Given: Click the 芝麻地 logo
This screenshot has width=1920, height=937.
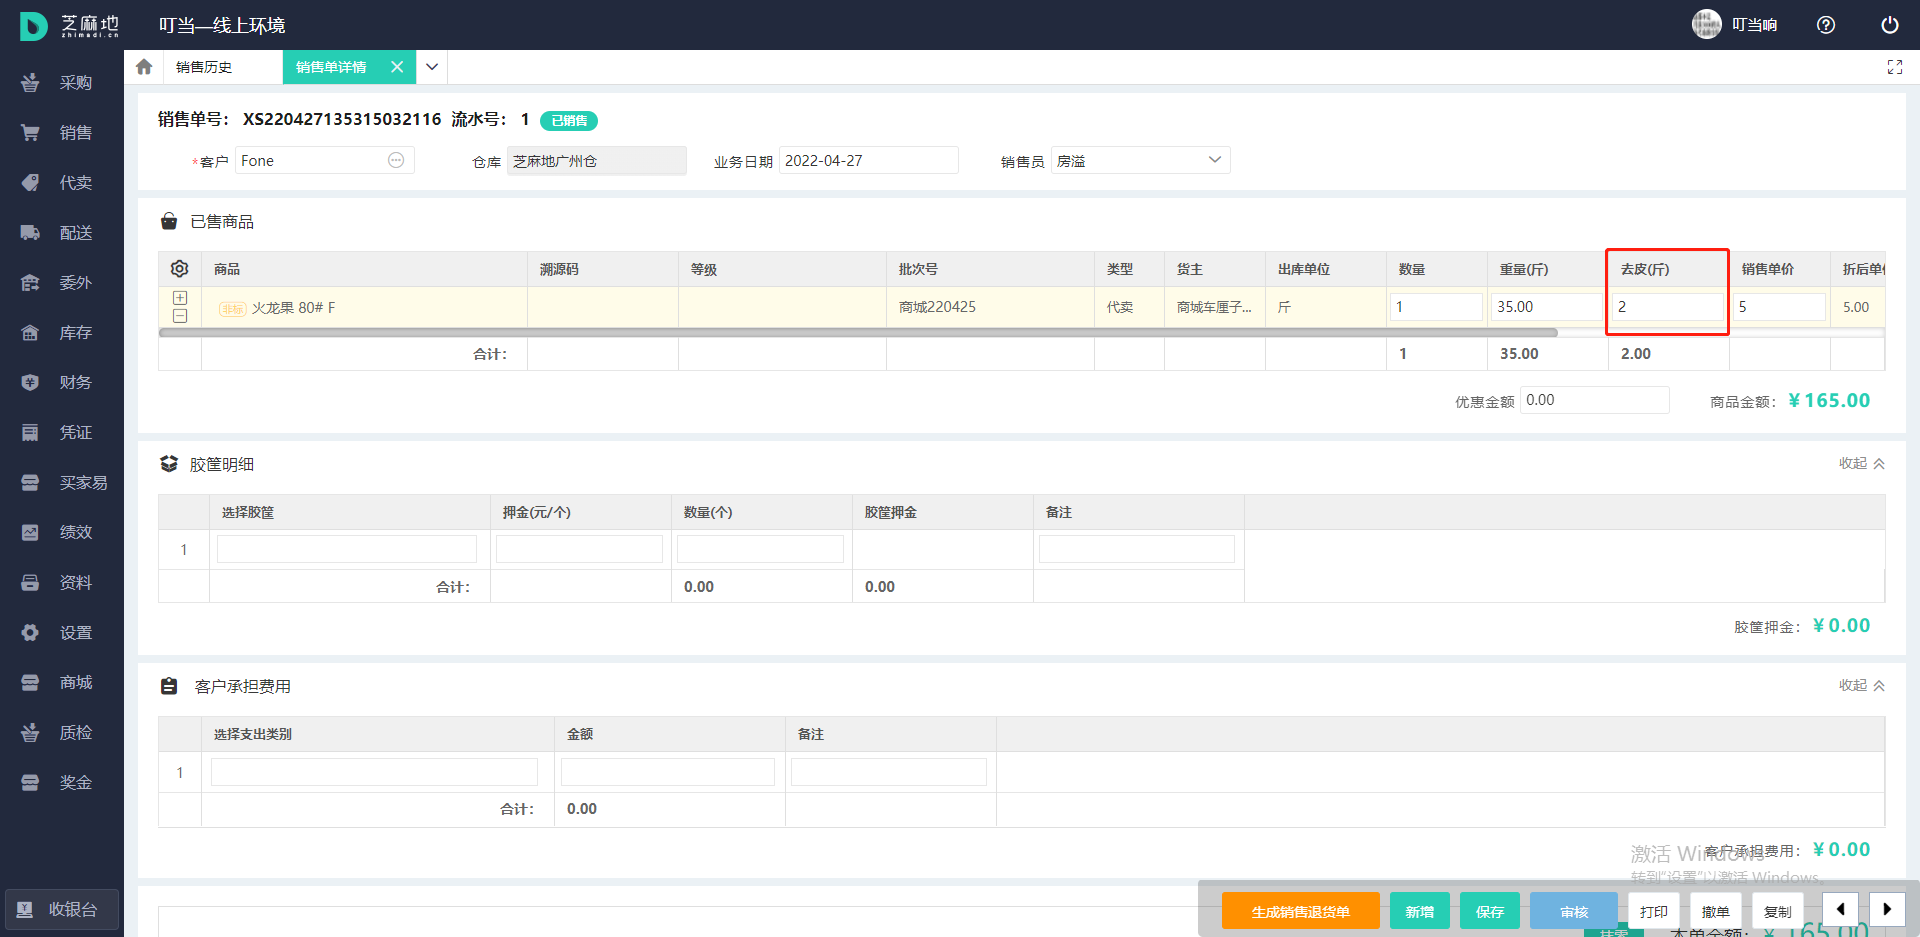Looking at the screenshot, I should coord(69,25).
